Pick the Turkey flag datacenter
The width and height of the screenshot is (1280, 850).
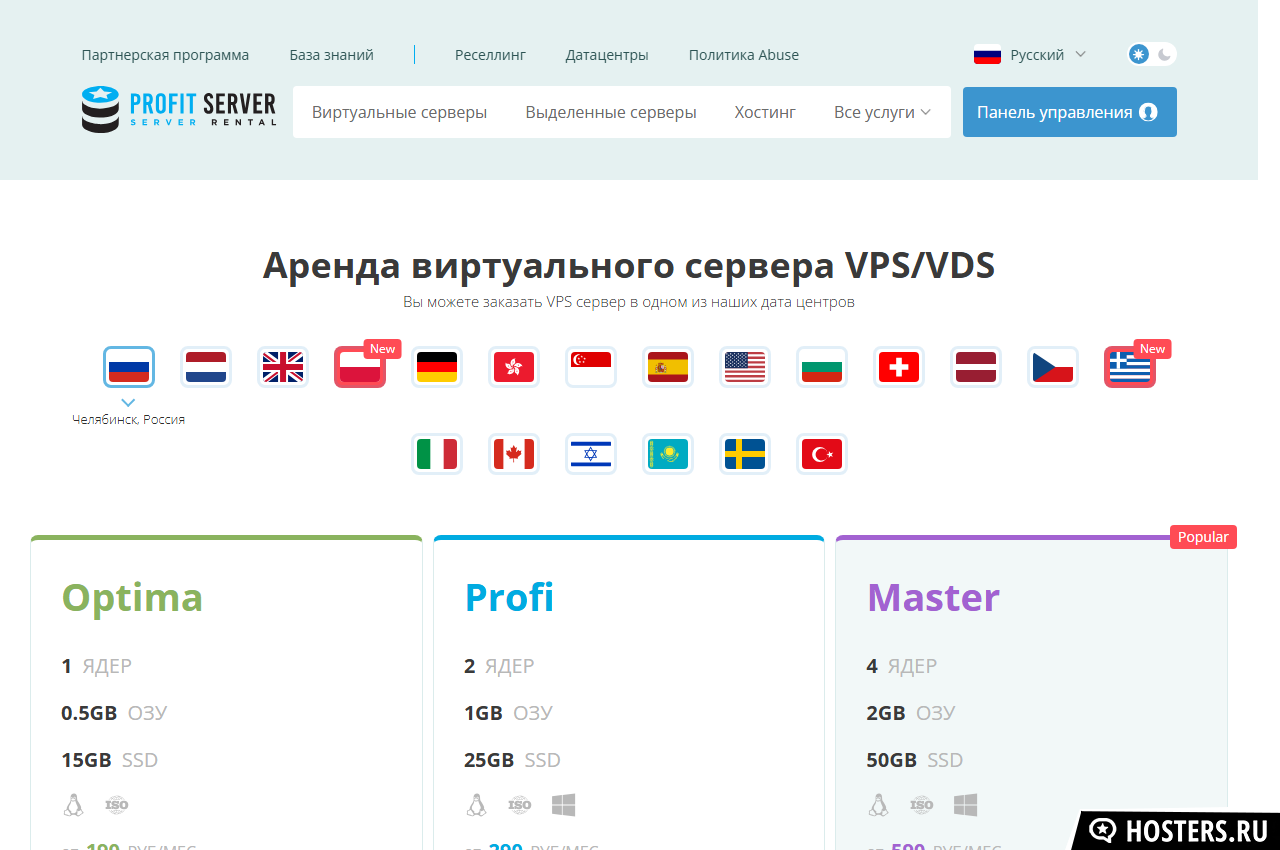pos(822,454)
